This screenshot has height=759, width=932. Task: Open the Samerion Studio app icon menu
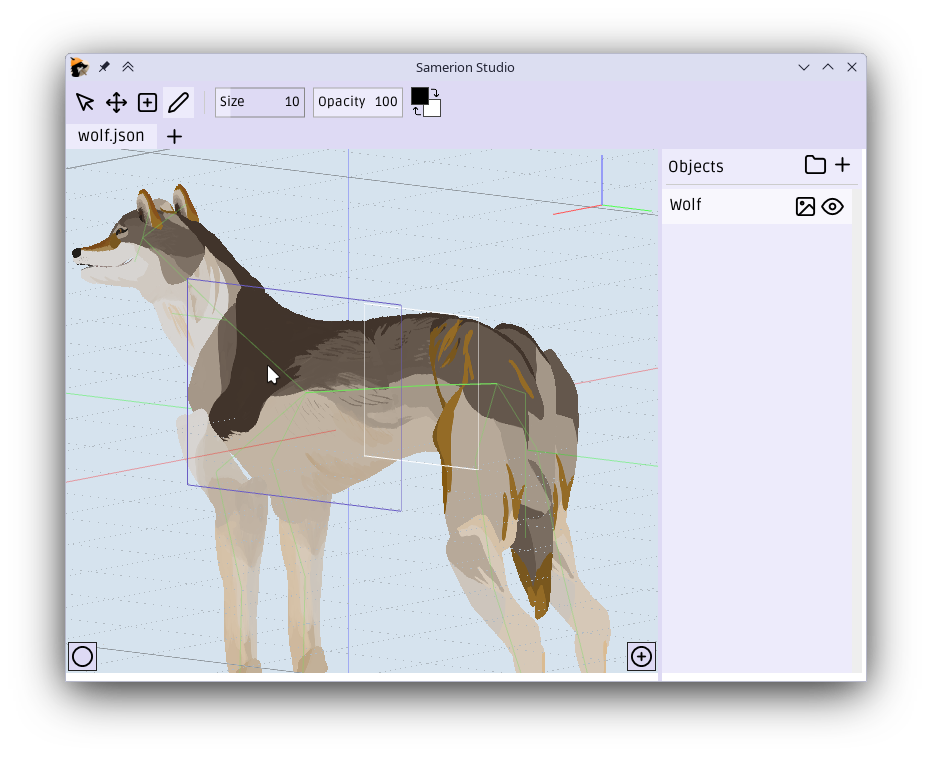(80, 67)
